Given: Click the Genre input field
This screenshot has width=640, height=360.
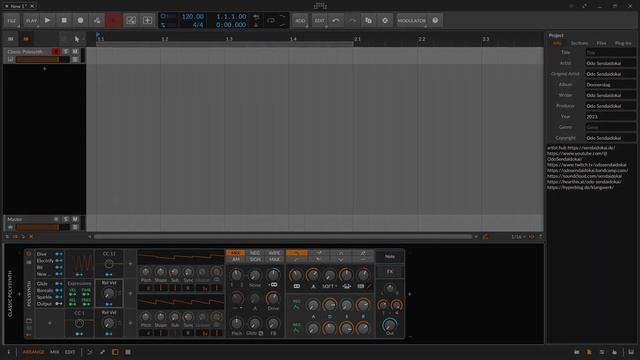Looking at the screenshot, I should pos(610,127).
